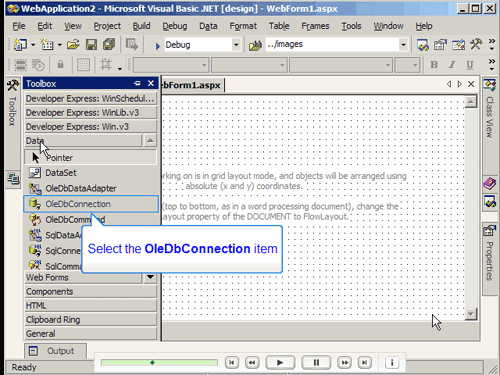The width and height of the screenshot is (500, 375).
Task: Click the Start debugging play arrow
Action: (158, 45)
